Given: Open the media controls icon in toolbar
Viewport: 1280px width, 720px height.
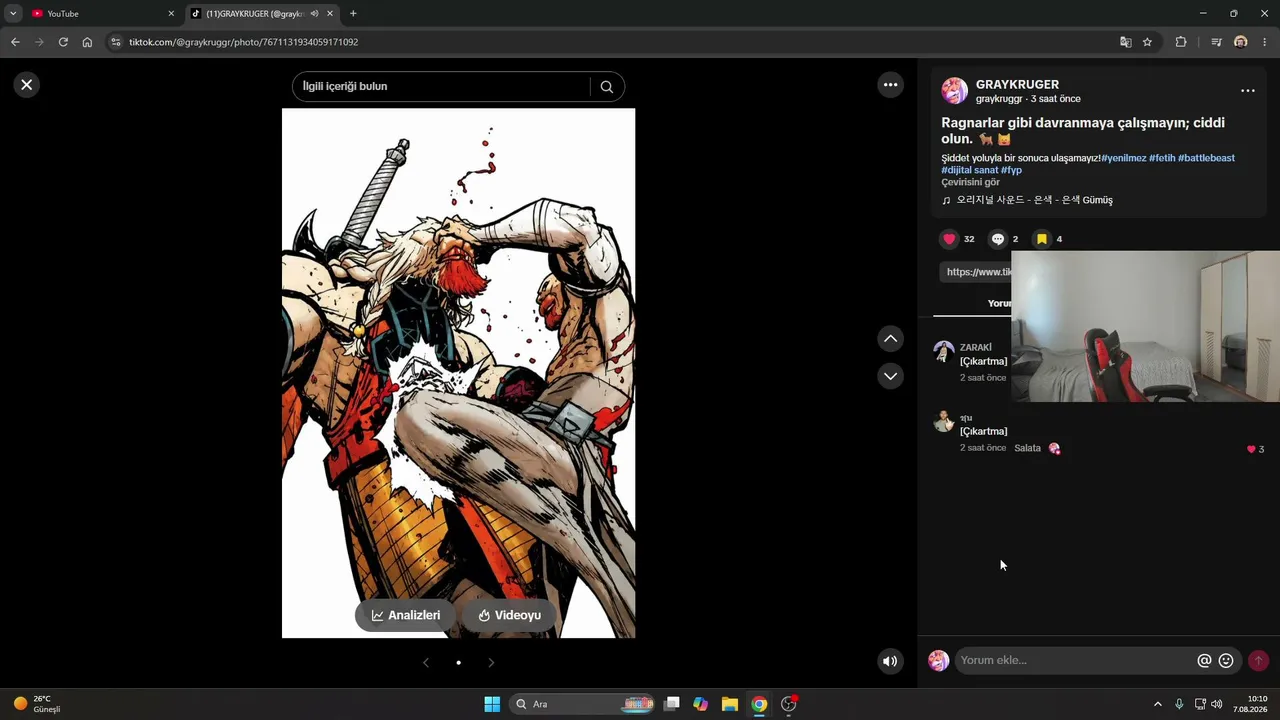Looking at the screenshot, I should point(1216,42).
